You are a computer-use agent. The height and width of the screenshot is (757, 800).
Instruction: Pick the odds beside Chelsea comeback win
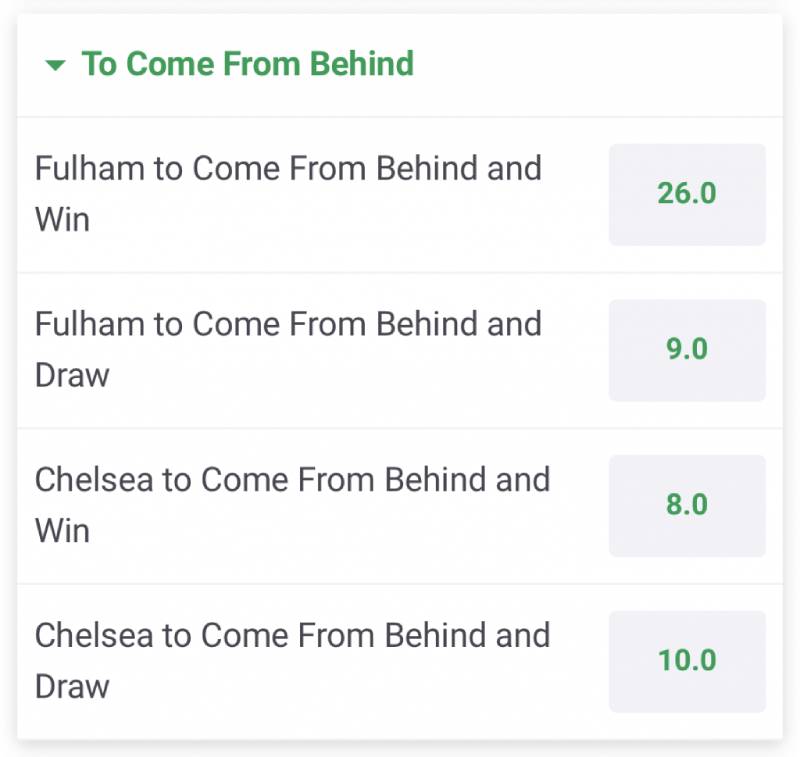[x=687, y=505]
